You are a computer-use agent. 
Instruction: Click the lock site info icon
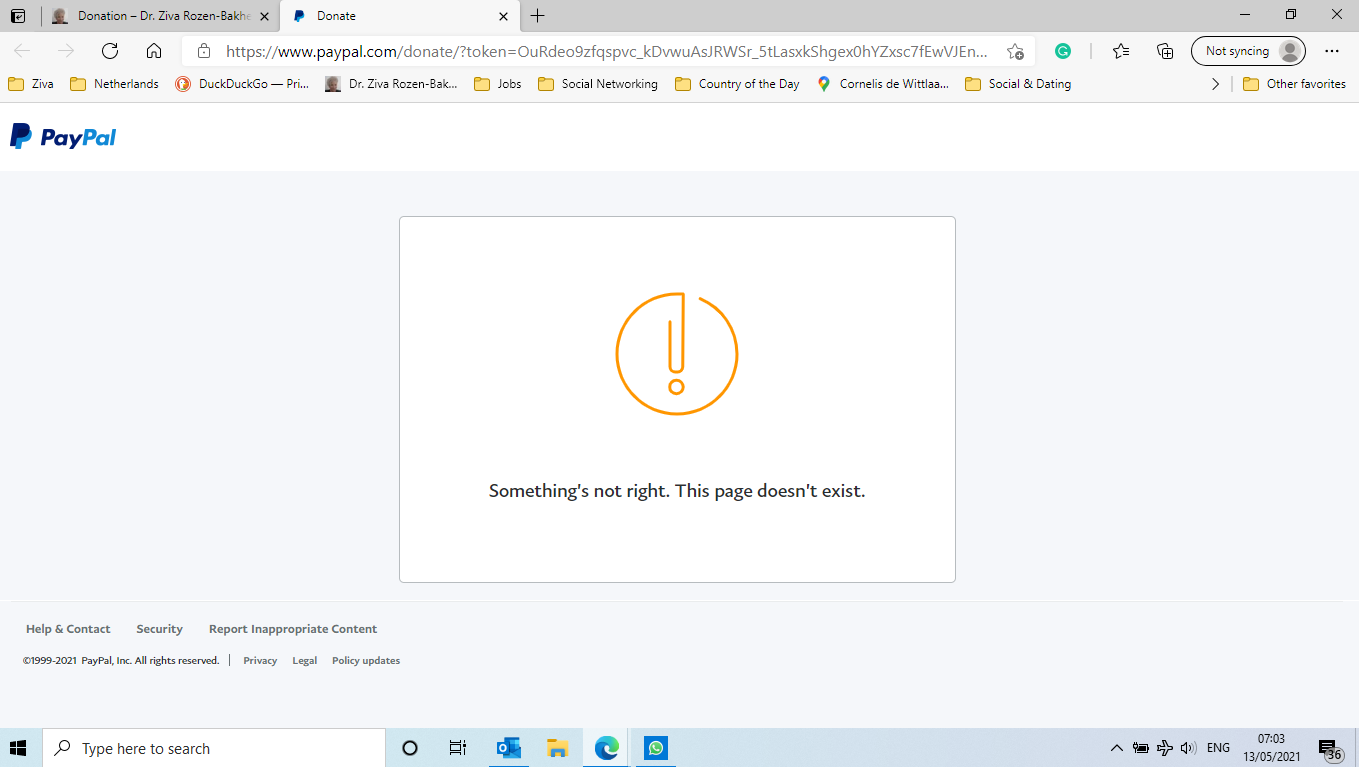pyautogui.click(x=204, y=51)
